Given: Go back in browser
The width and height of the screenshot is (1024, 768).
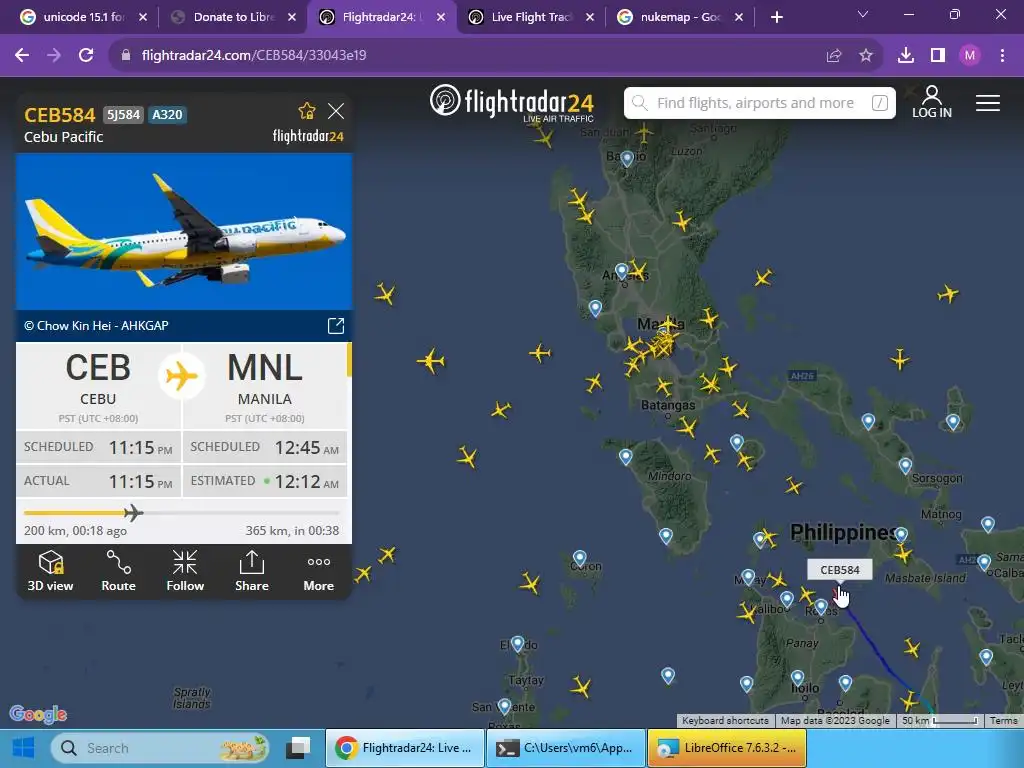Looking at the screenshot, I should point(22,56).
